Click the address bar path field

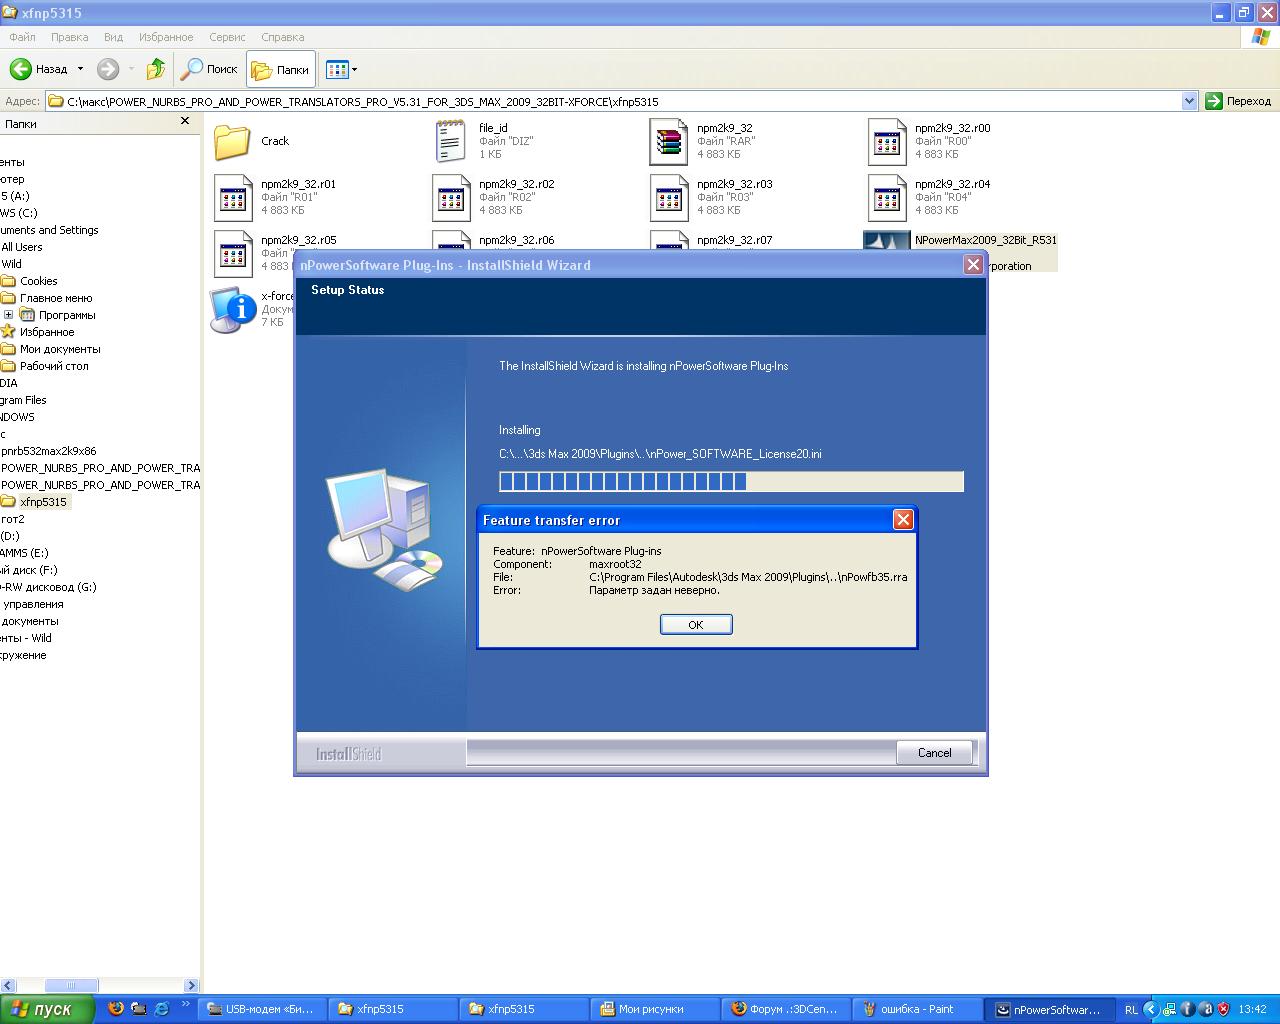[x=613, y=101]
